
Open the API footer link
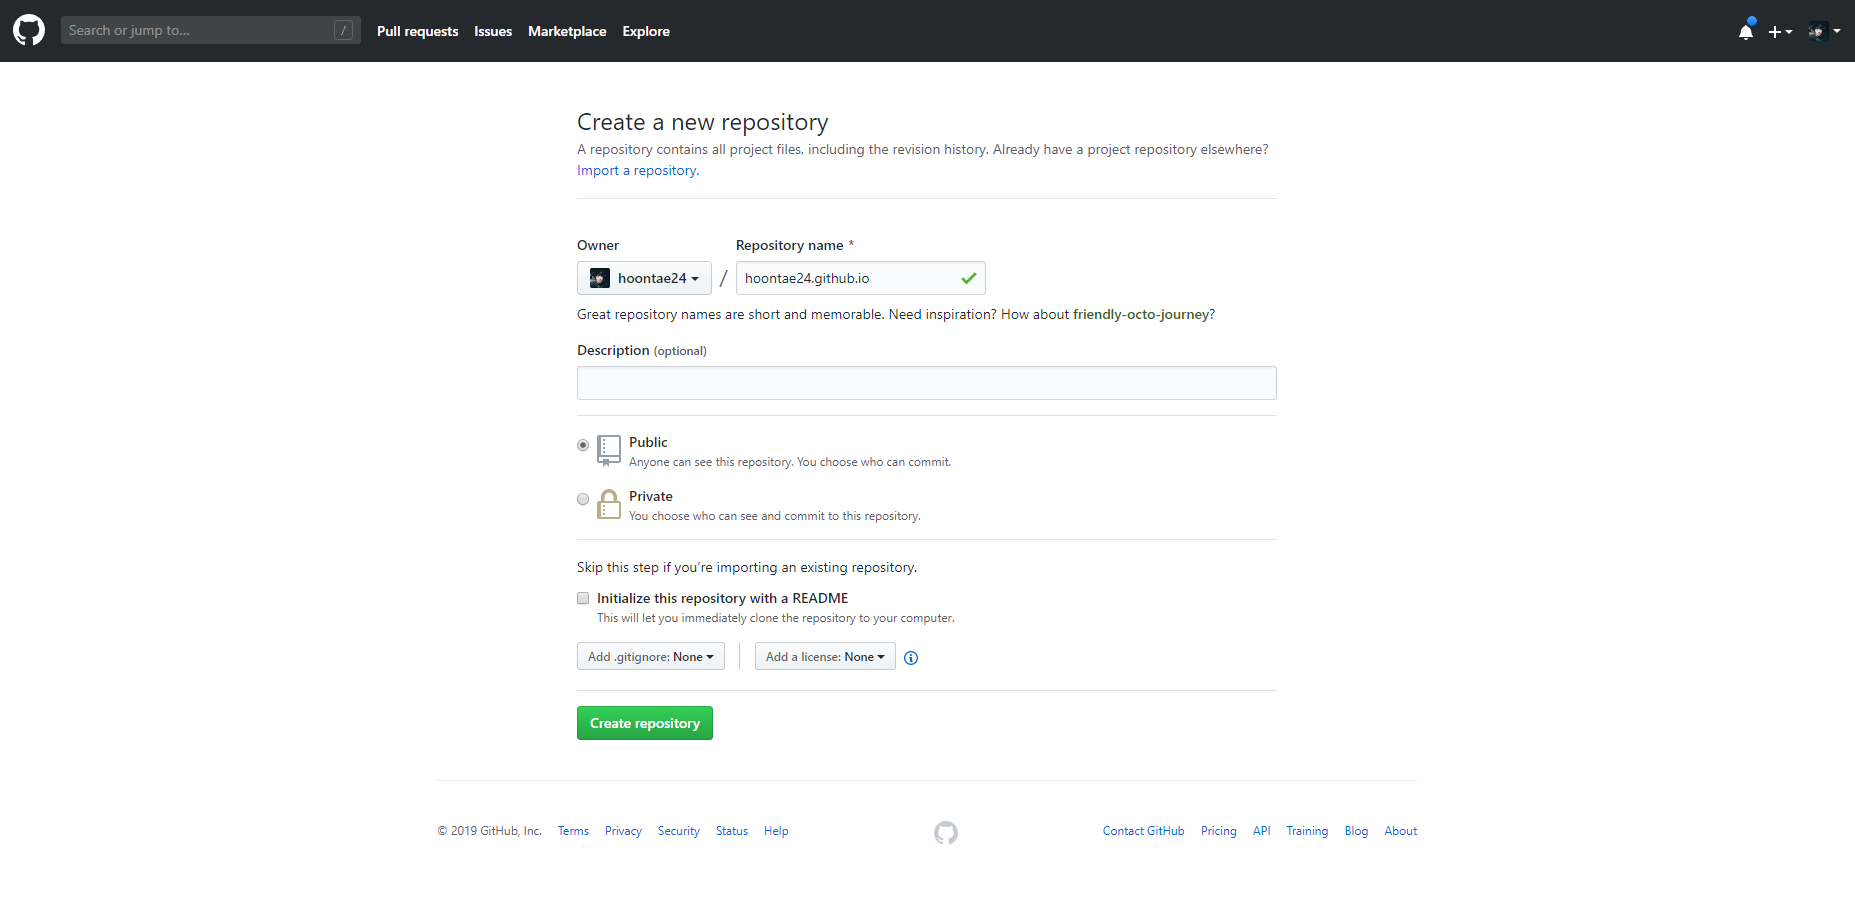click(1262, 831)
